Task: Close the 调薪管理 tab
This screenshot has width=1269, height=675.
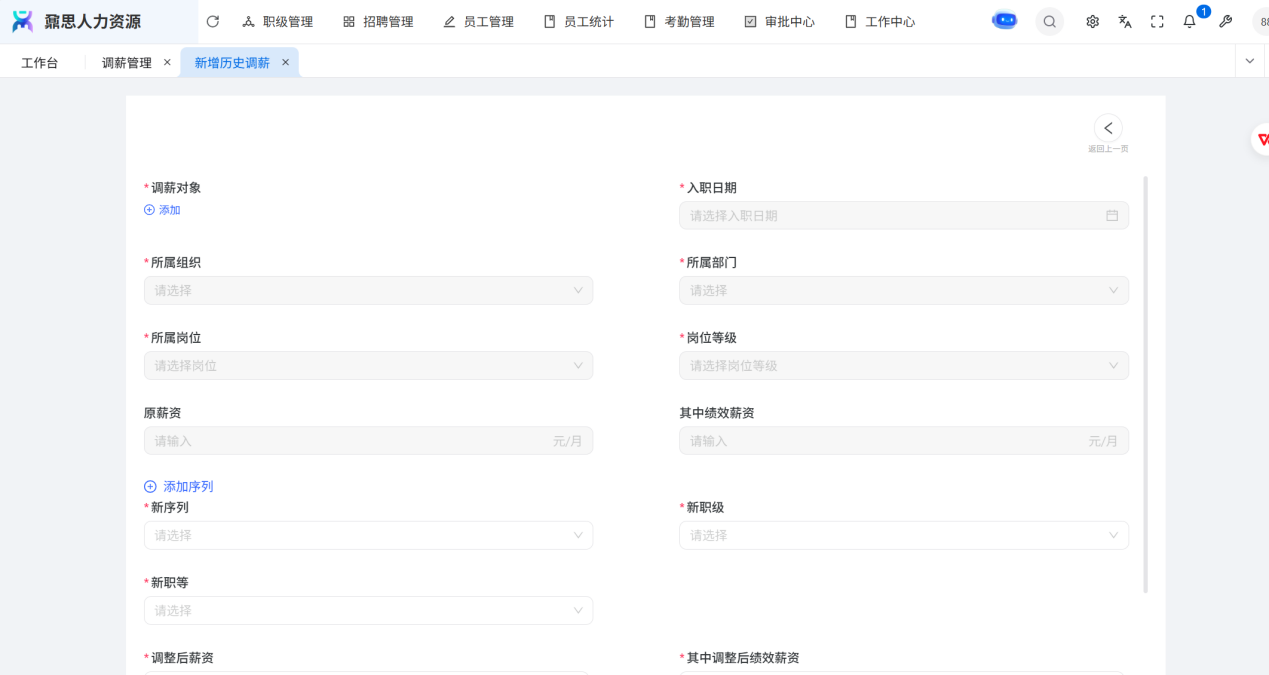Action: click(x=167, y=62)
